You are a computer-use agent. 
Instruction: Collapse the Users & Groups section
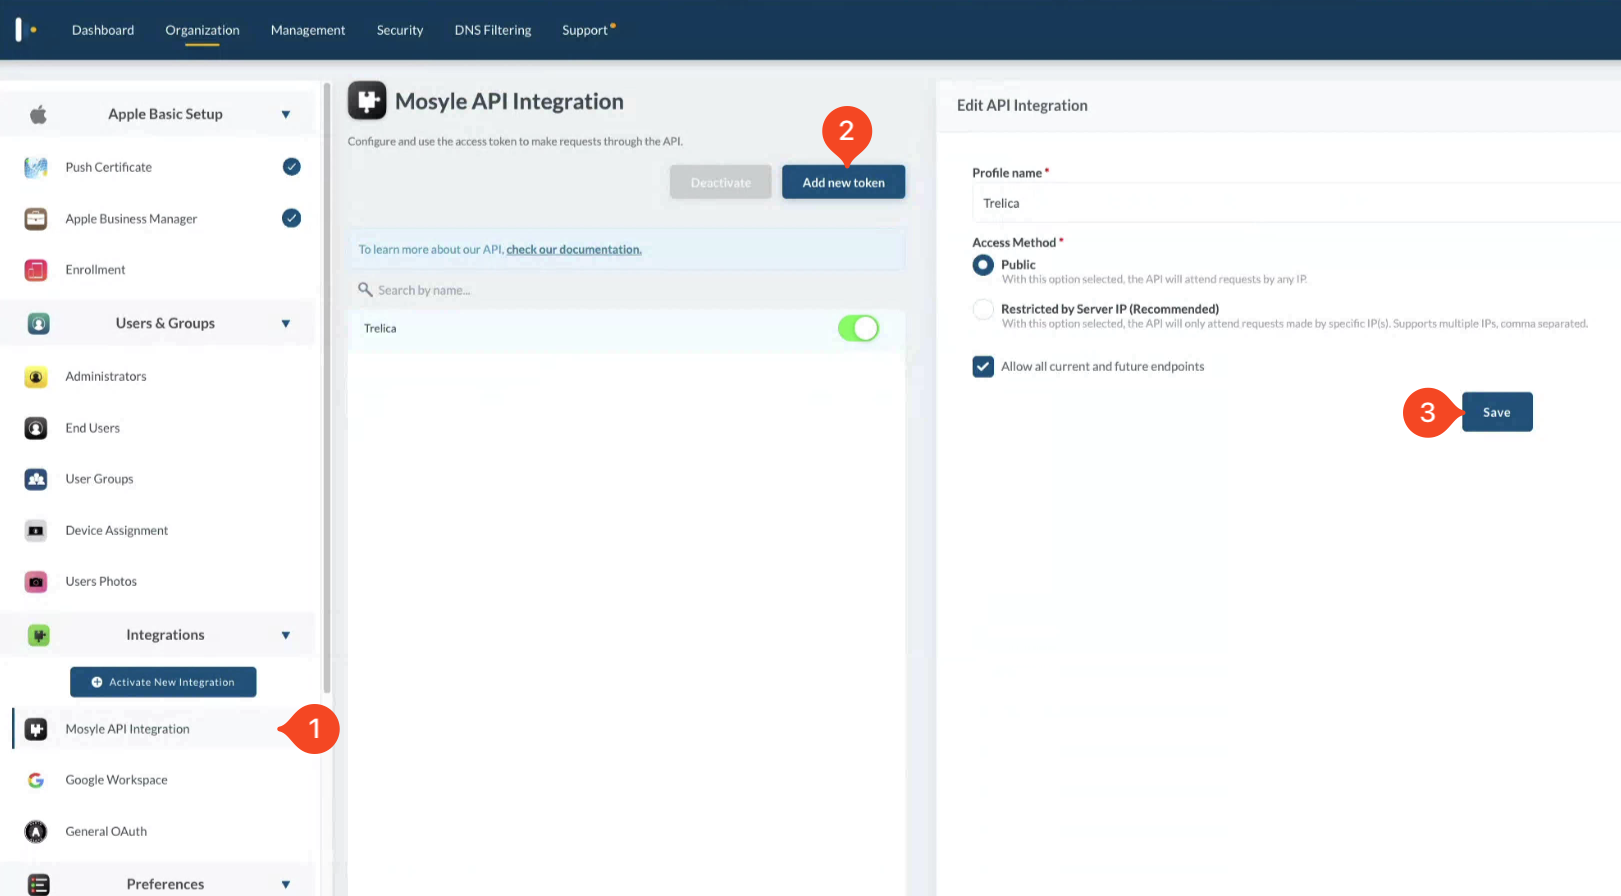(286, 323)
